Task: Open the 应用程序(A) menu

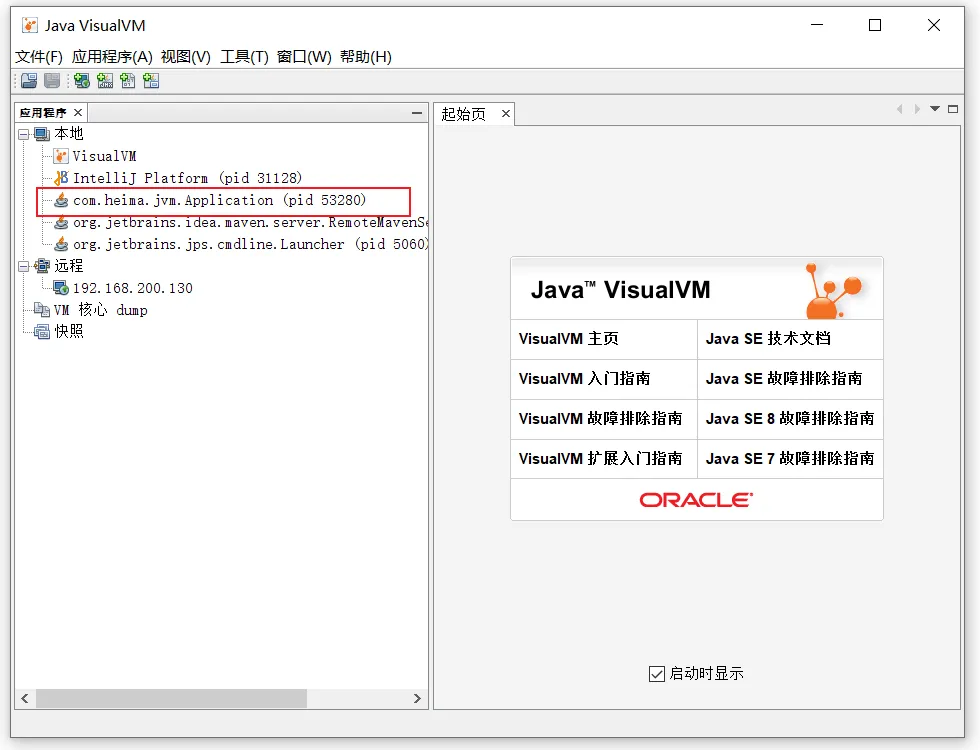Action: [112, 57]
